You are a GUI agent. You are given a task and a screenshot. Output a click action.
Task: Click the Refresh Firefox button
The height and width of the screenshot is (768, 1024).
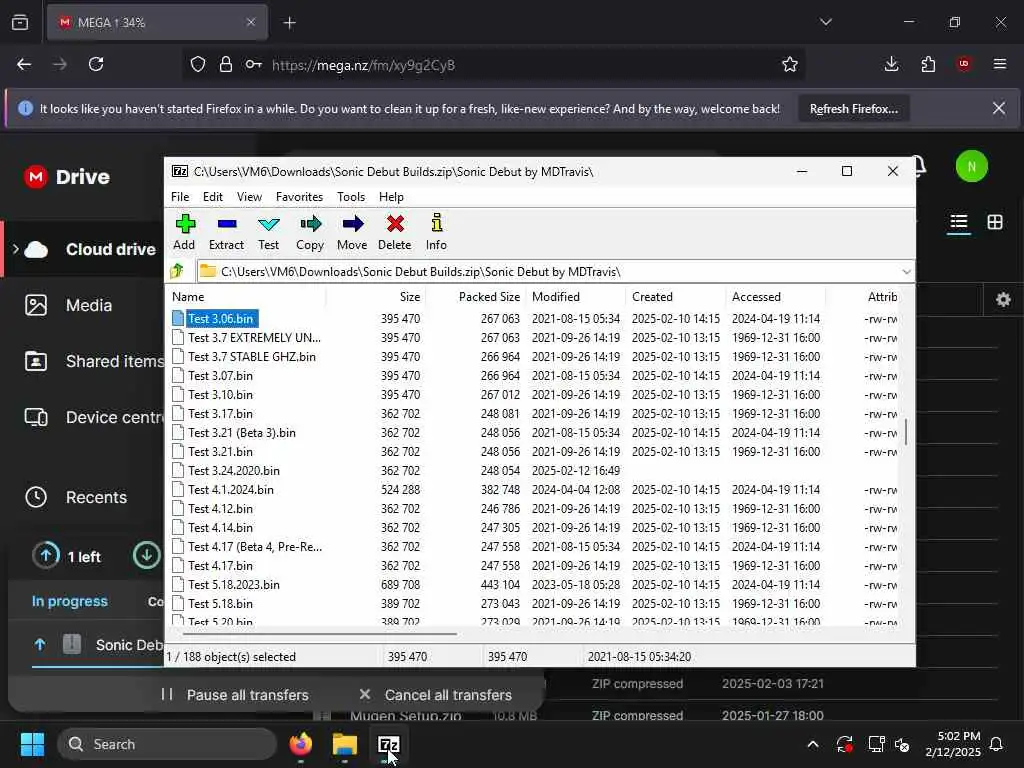coord(854,109)
